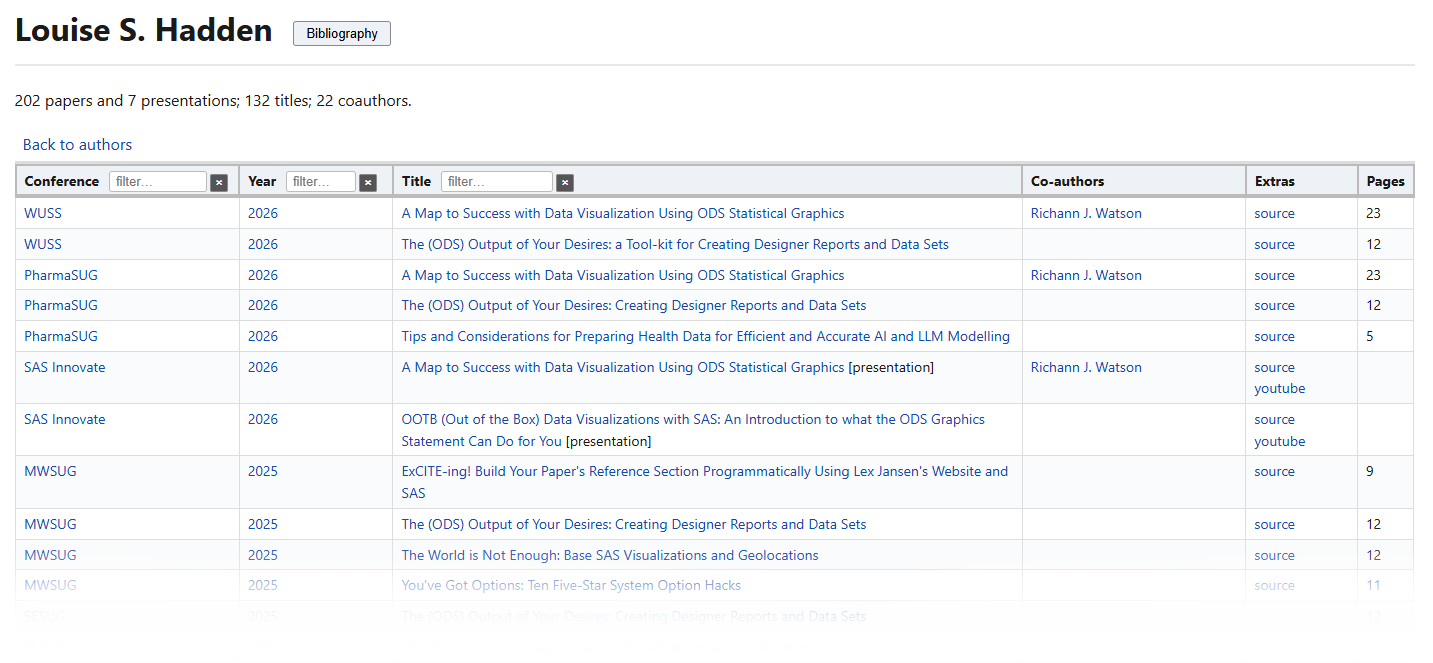Open source link for ExCITE-ing paper
This screenshot has width=1433, height=663.
(1275, 471)
